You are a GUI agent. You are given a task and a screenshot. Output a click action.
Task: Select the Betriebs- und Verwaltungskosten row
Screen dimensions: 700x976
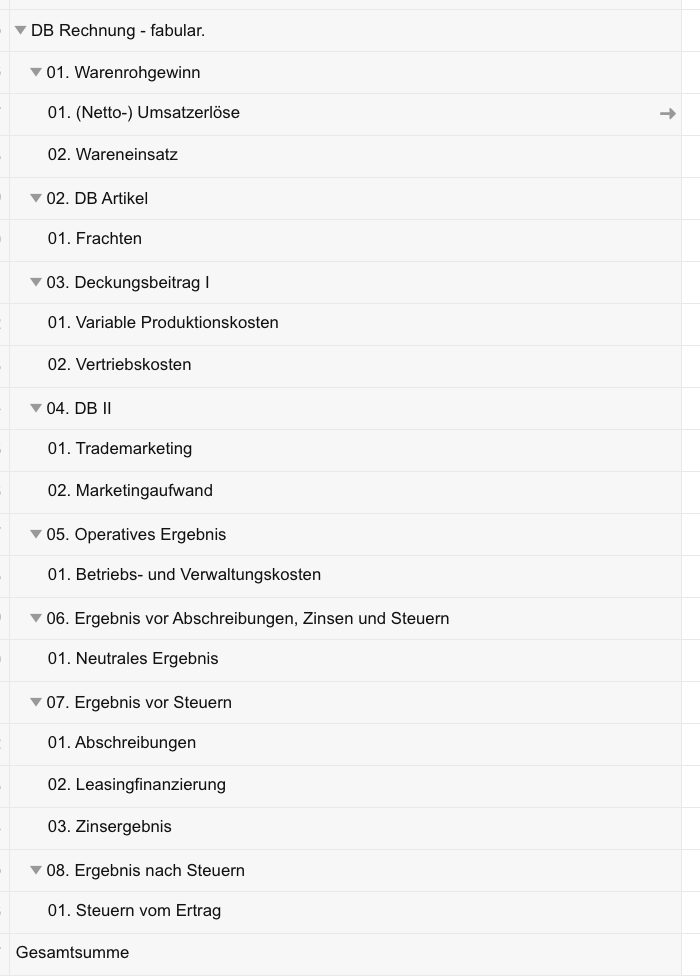(183, 574)
